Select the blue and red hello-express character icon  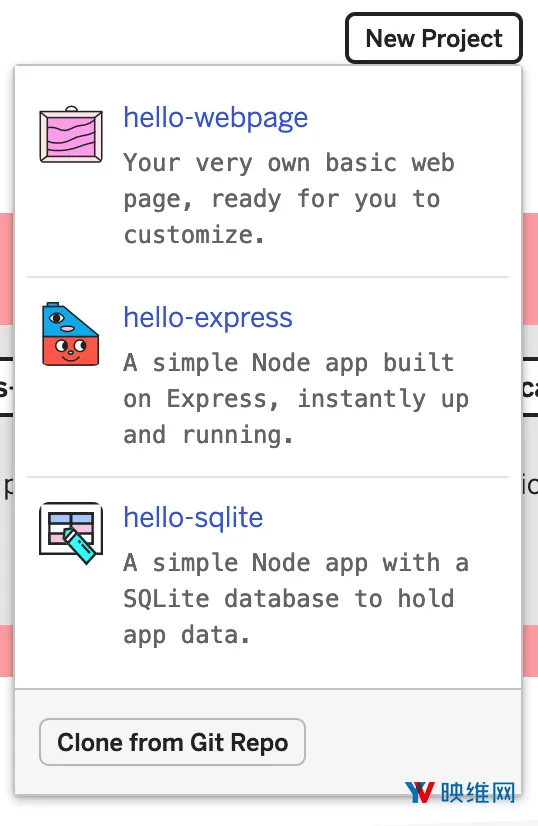point(70,334)
